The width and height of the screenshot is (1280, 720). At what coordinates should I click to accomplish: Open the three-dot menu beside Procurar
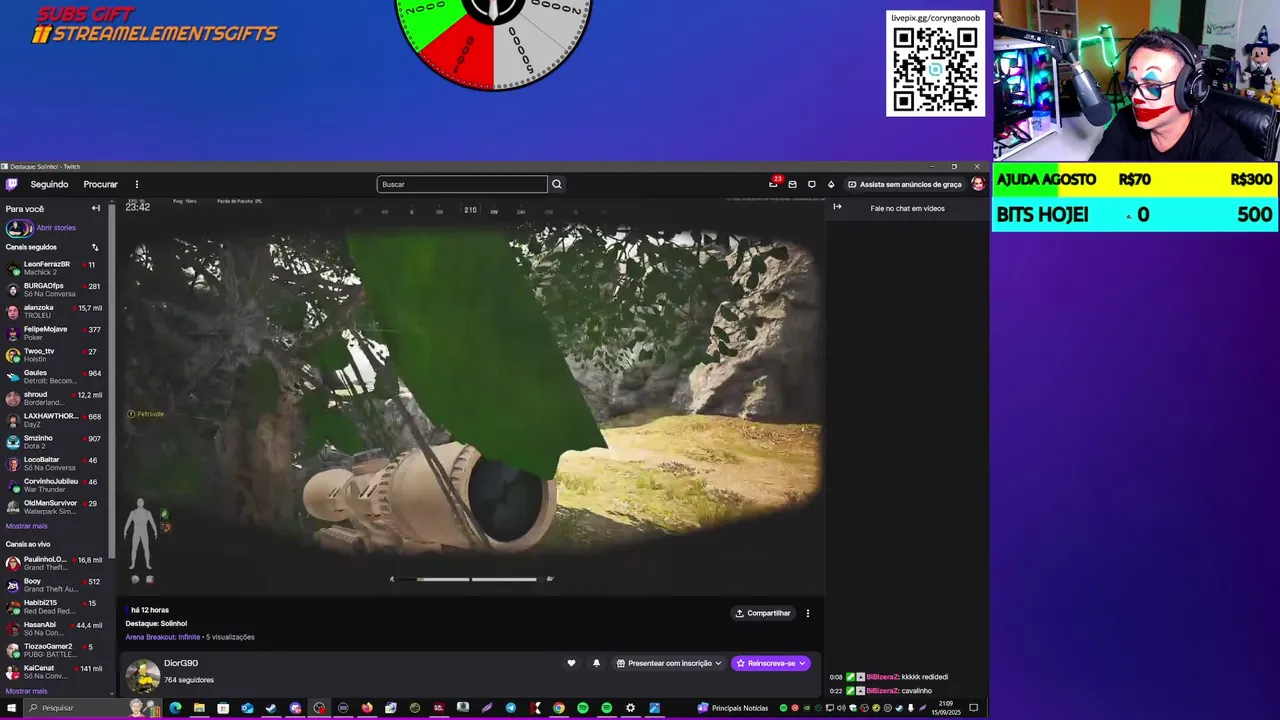tap(137, 184)
